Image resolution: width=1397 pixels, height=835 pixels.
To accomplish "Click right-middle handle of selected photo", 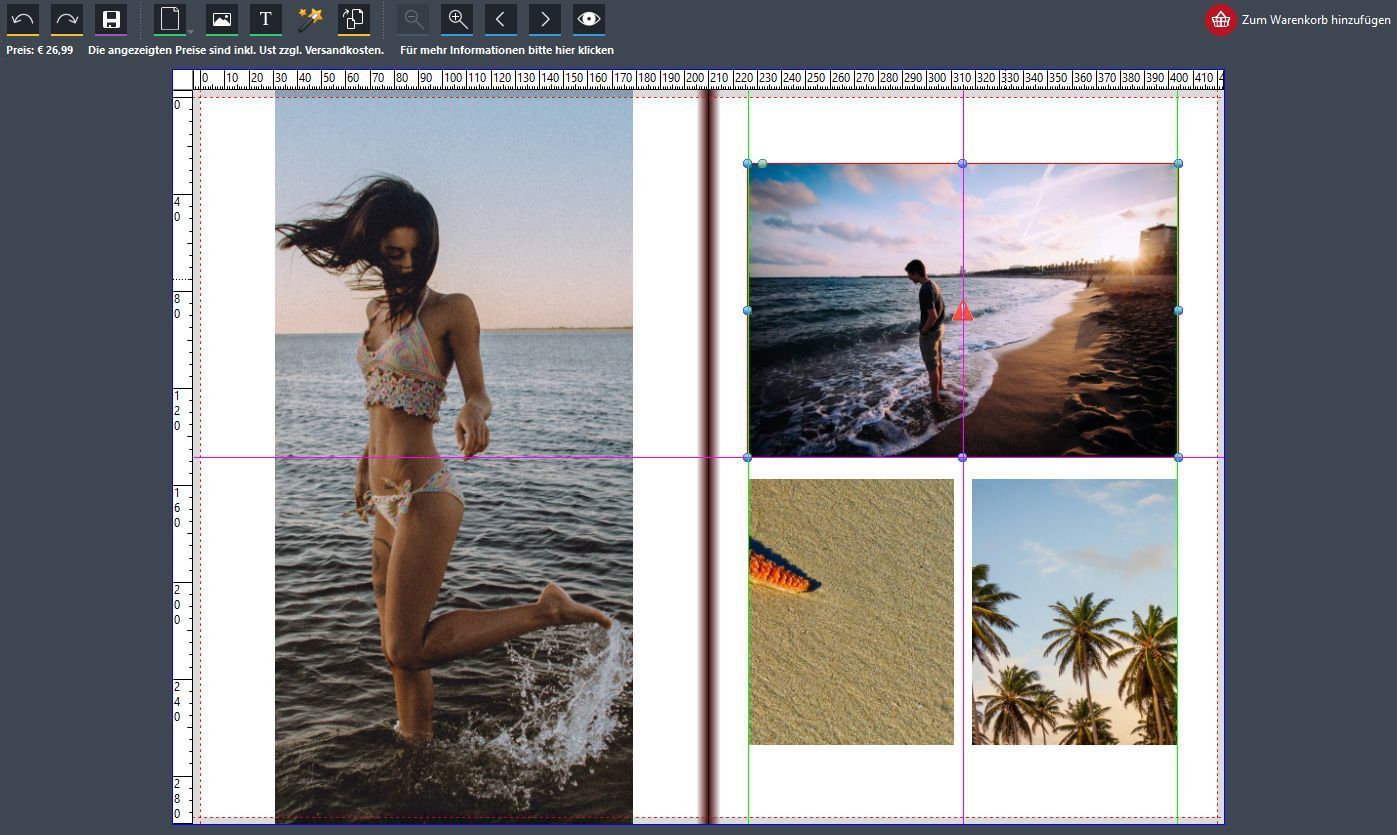I will tap(1178, 310).
